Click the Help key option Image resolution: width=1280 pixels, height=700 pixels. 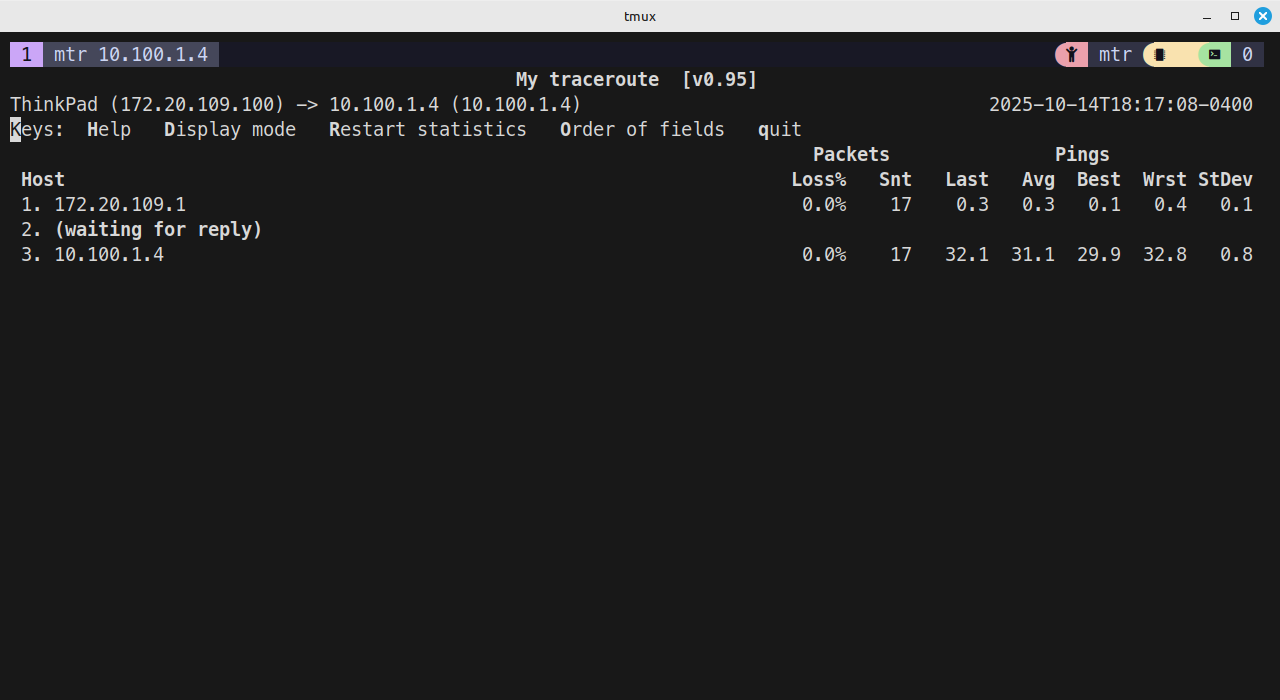coord(108,130)
